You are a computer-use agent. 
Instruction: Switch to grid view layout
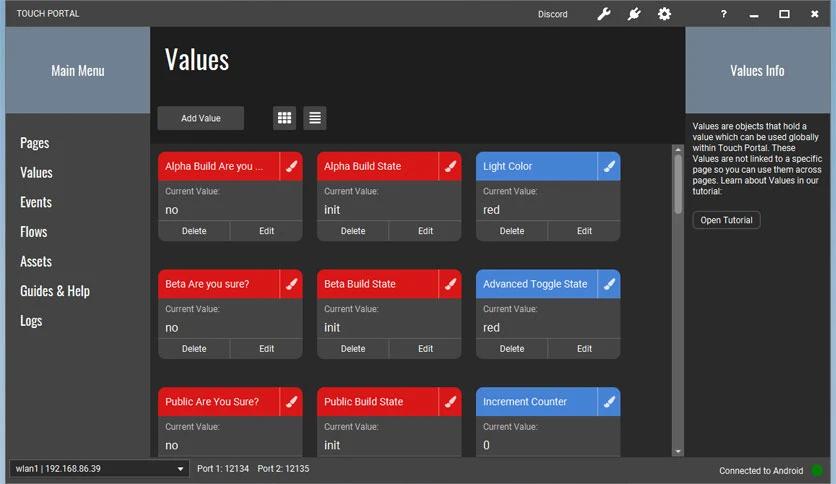[x=285, y=118]
